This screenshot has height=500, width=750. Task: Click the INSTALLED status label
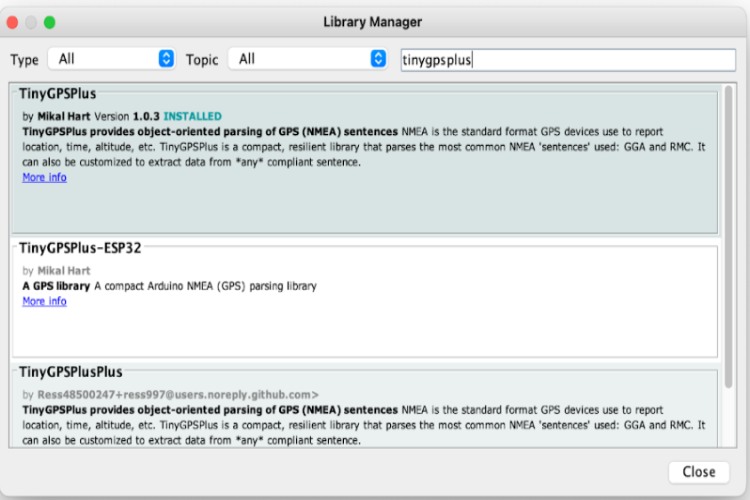pos(192,116)
